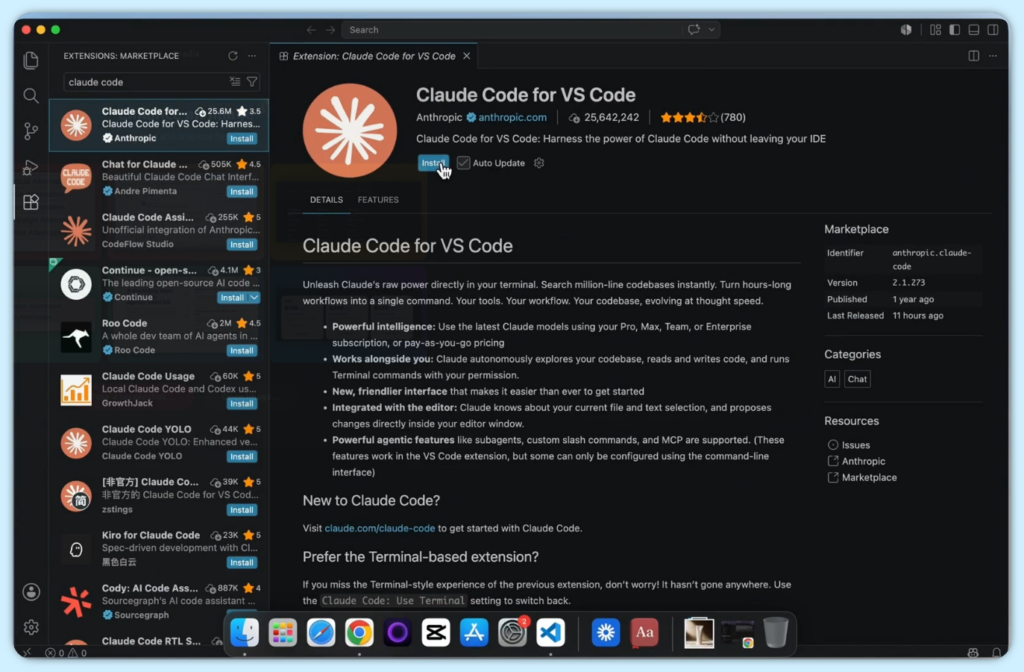Select the zstings Claude Code list entry
This screenshot has height=672, width=1024.
[x=159, y=495]
